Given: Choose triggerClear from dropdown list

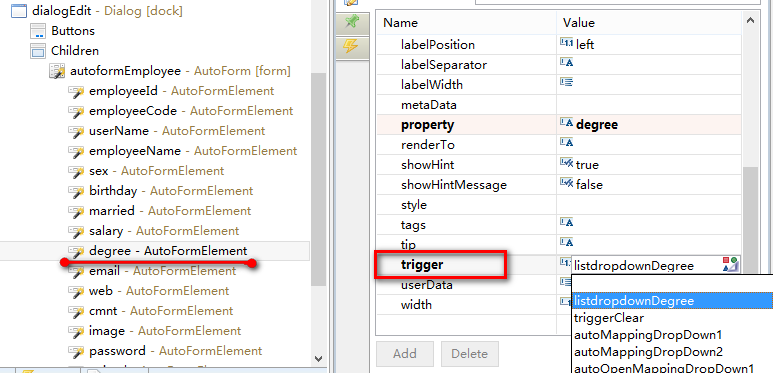Looking at the screenshot, I should [672, 318].
